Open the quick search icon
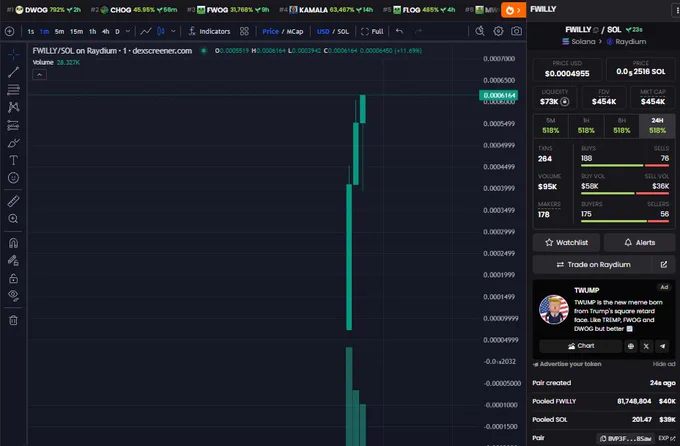This screenshot has height=446, width=680. click(x=480, y=31)
